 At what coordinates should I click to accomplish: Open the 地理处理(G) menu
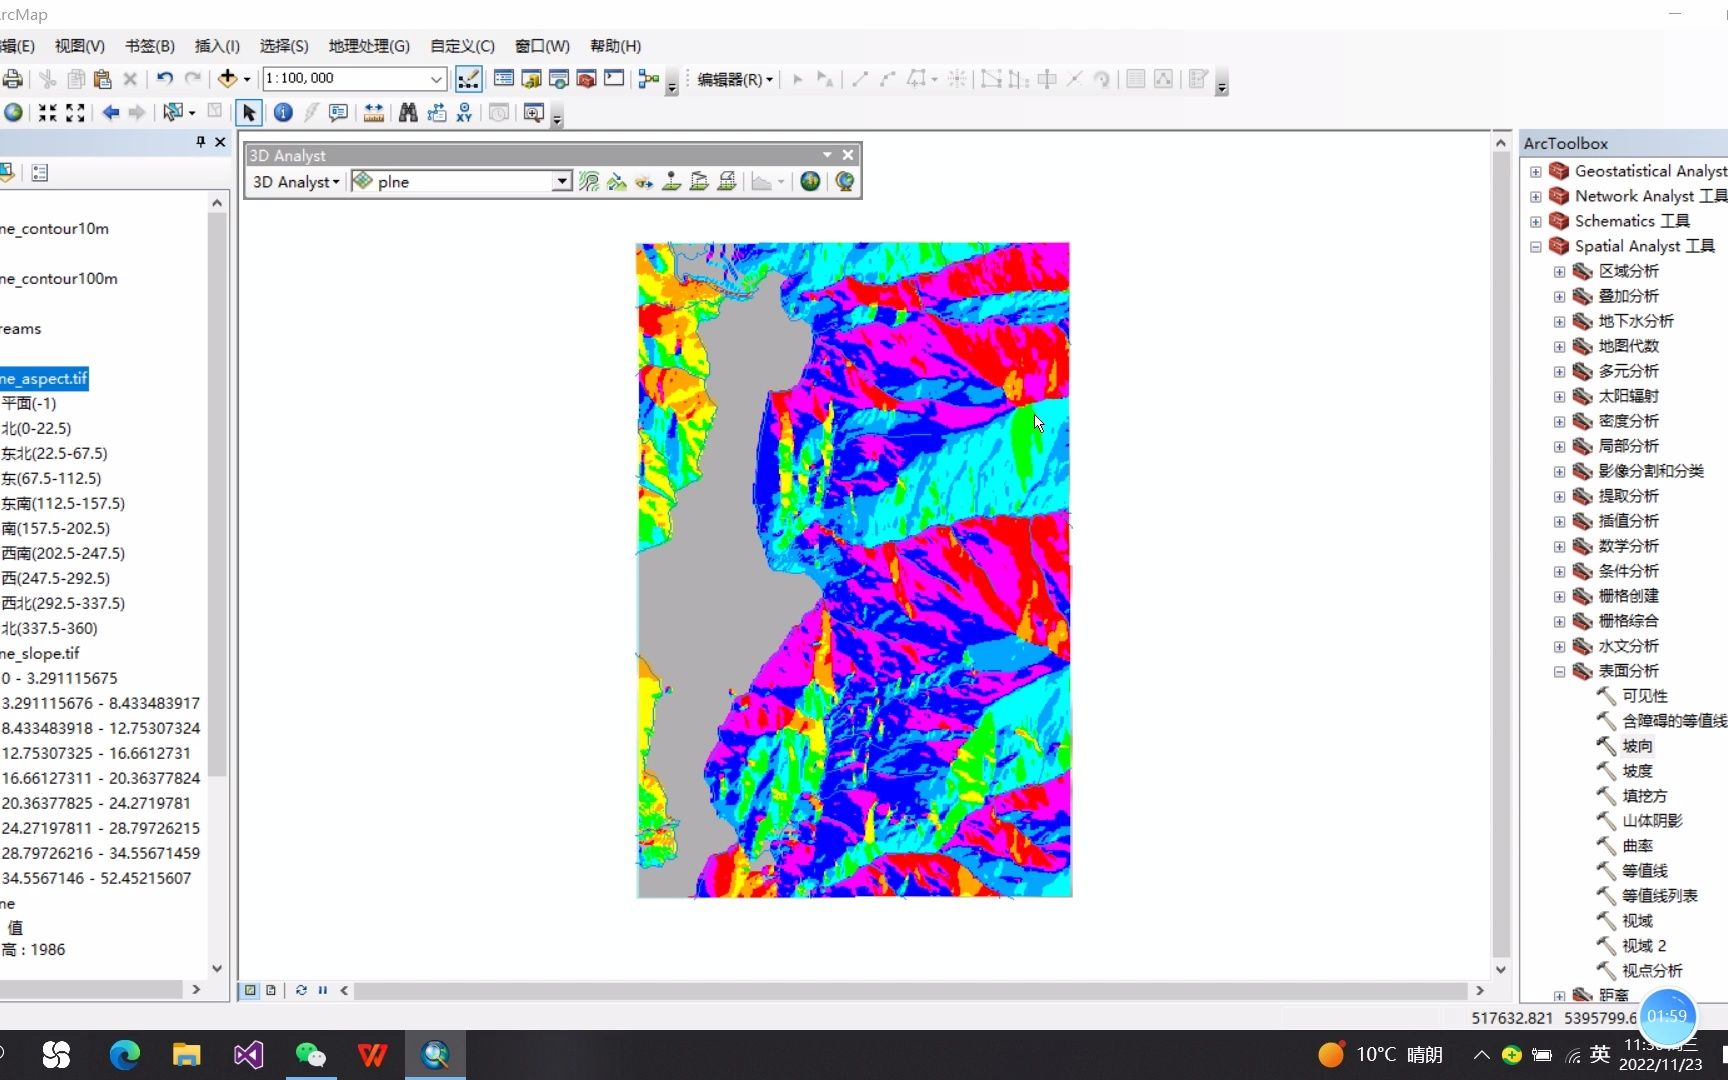(368, 46)
